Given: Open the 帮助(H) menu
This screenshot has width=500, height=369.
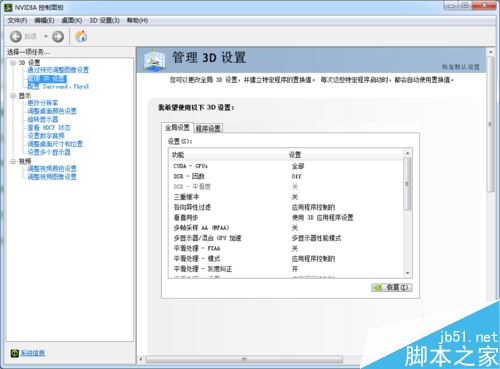Looking at the screenshot, I should click(x=137, y=21).
